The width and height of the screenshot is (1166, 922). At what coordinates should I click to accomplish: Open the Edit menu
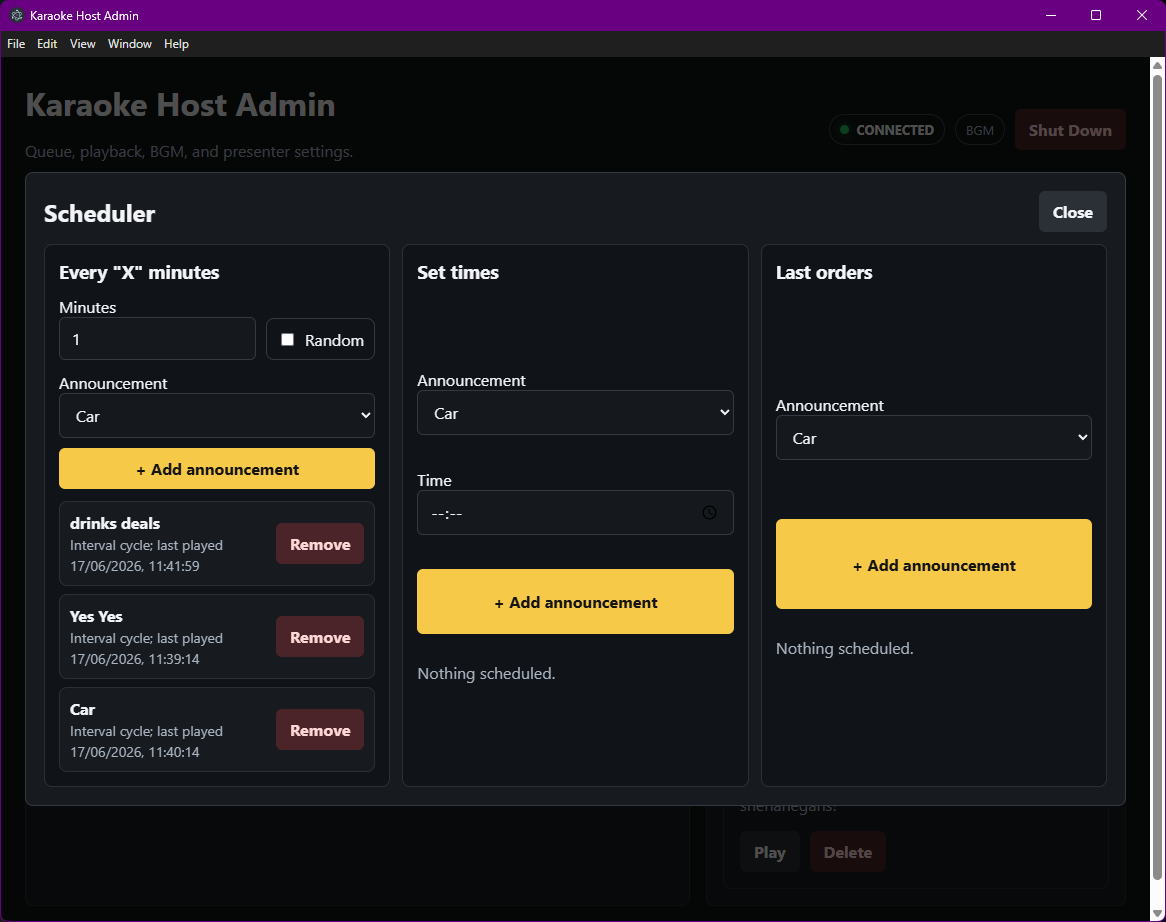pos(47,44)
